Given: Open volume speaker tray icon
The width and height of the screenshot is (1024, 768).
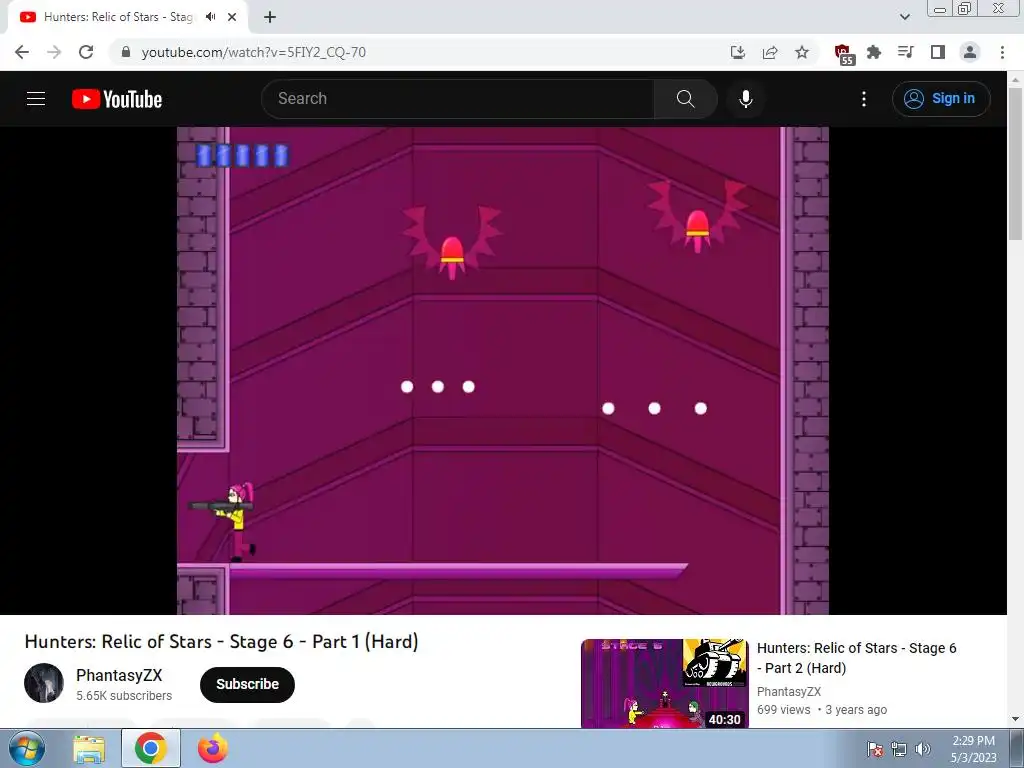Looking at the screenshot, I should [x=923, y=749].
